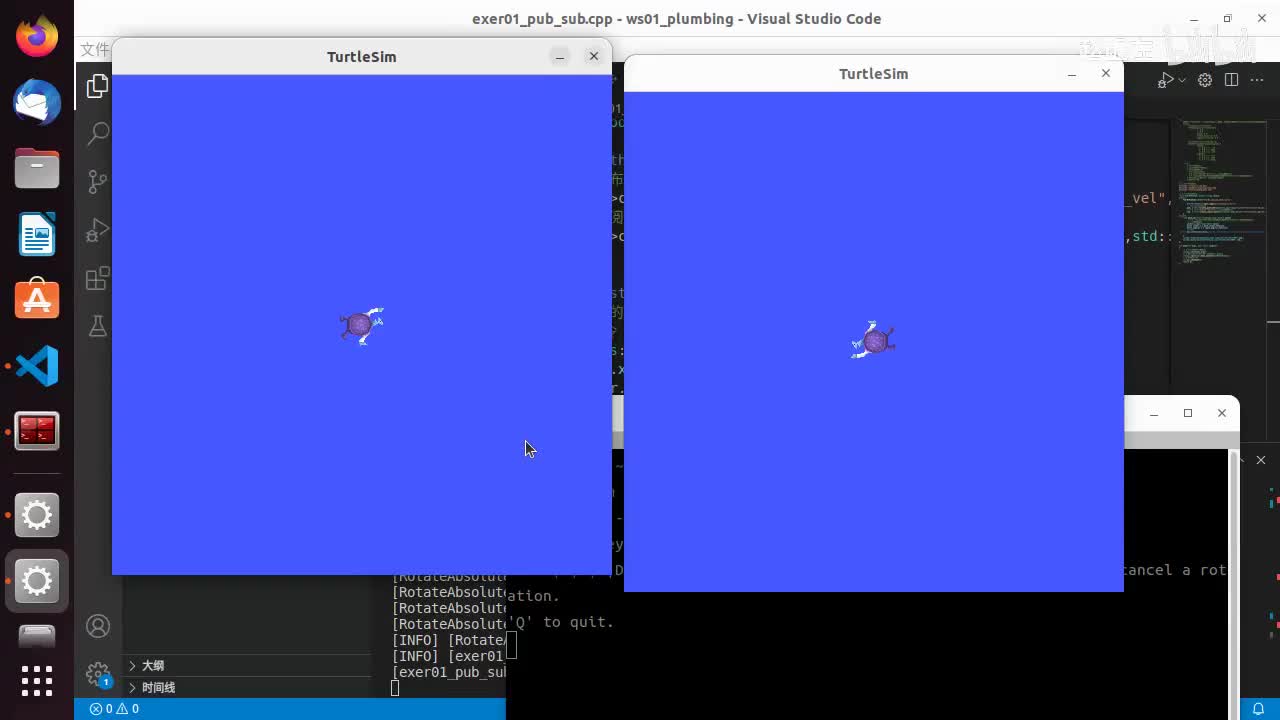
Task: Launch Thunderbird Mail from the dock
Action: pyautogui.click(x=37, y=103)
